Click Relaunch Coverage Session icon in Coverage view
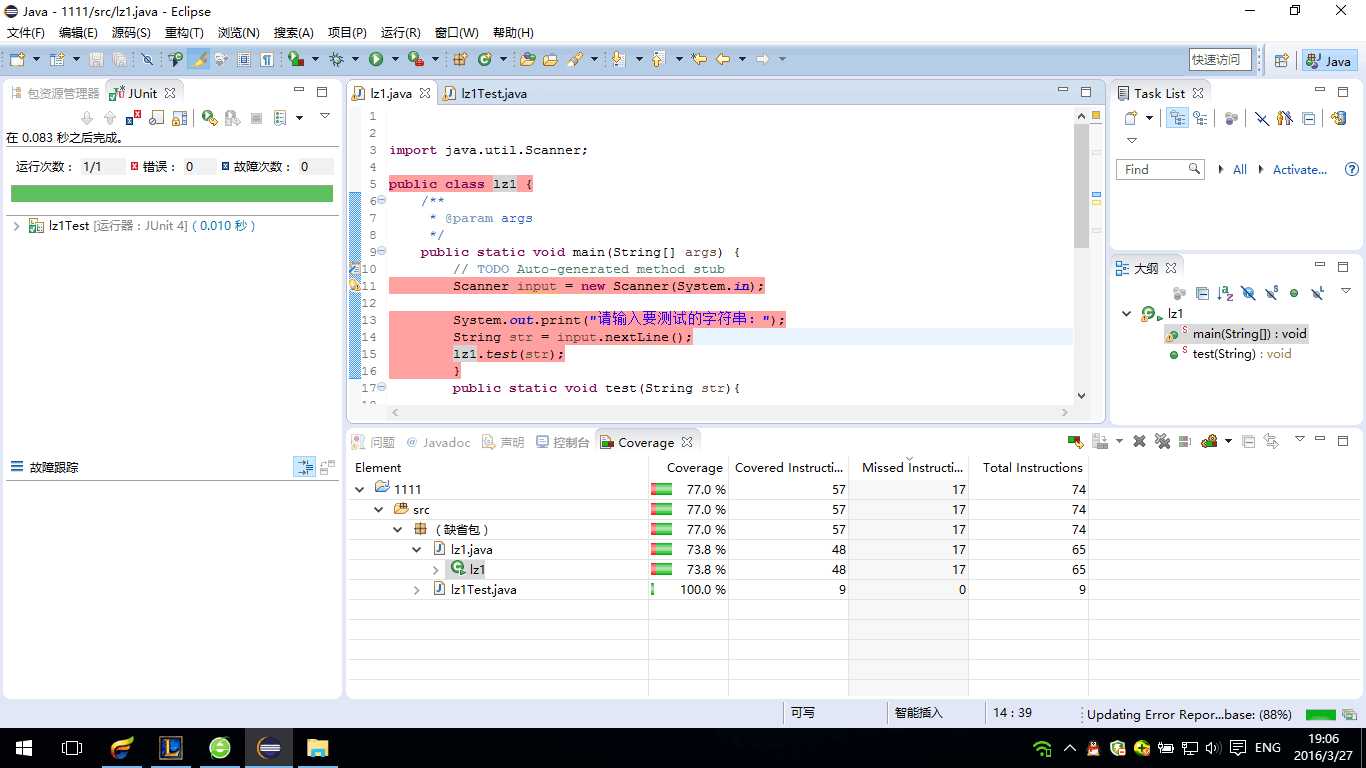 (x=1076, y=441)
